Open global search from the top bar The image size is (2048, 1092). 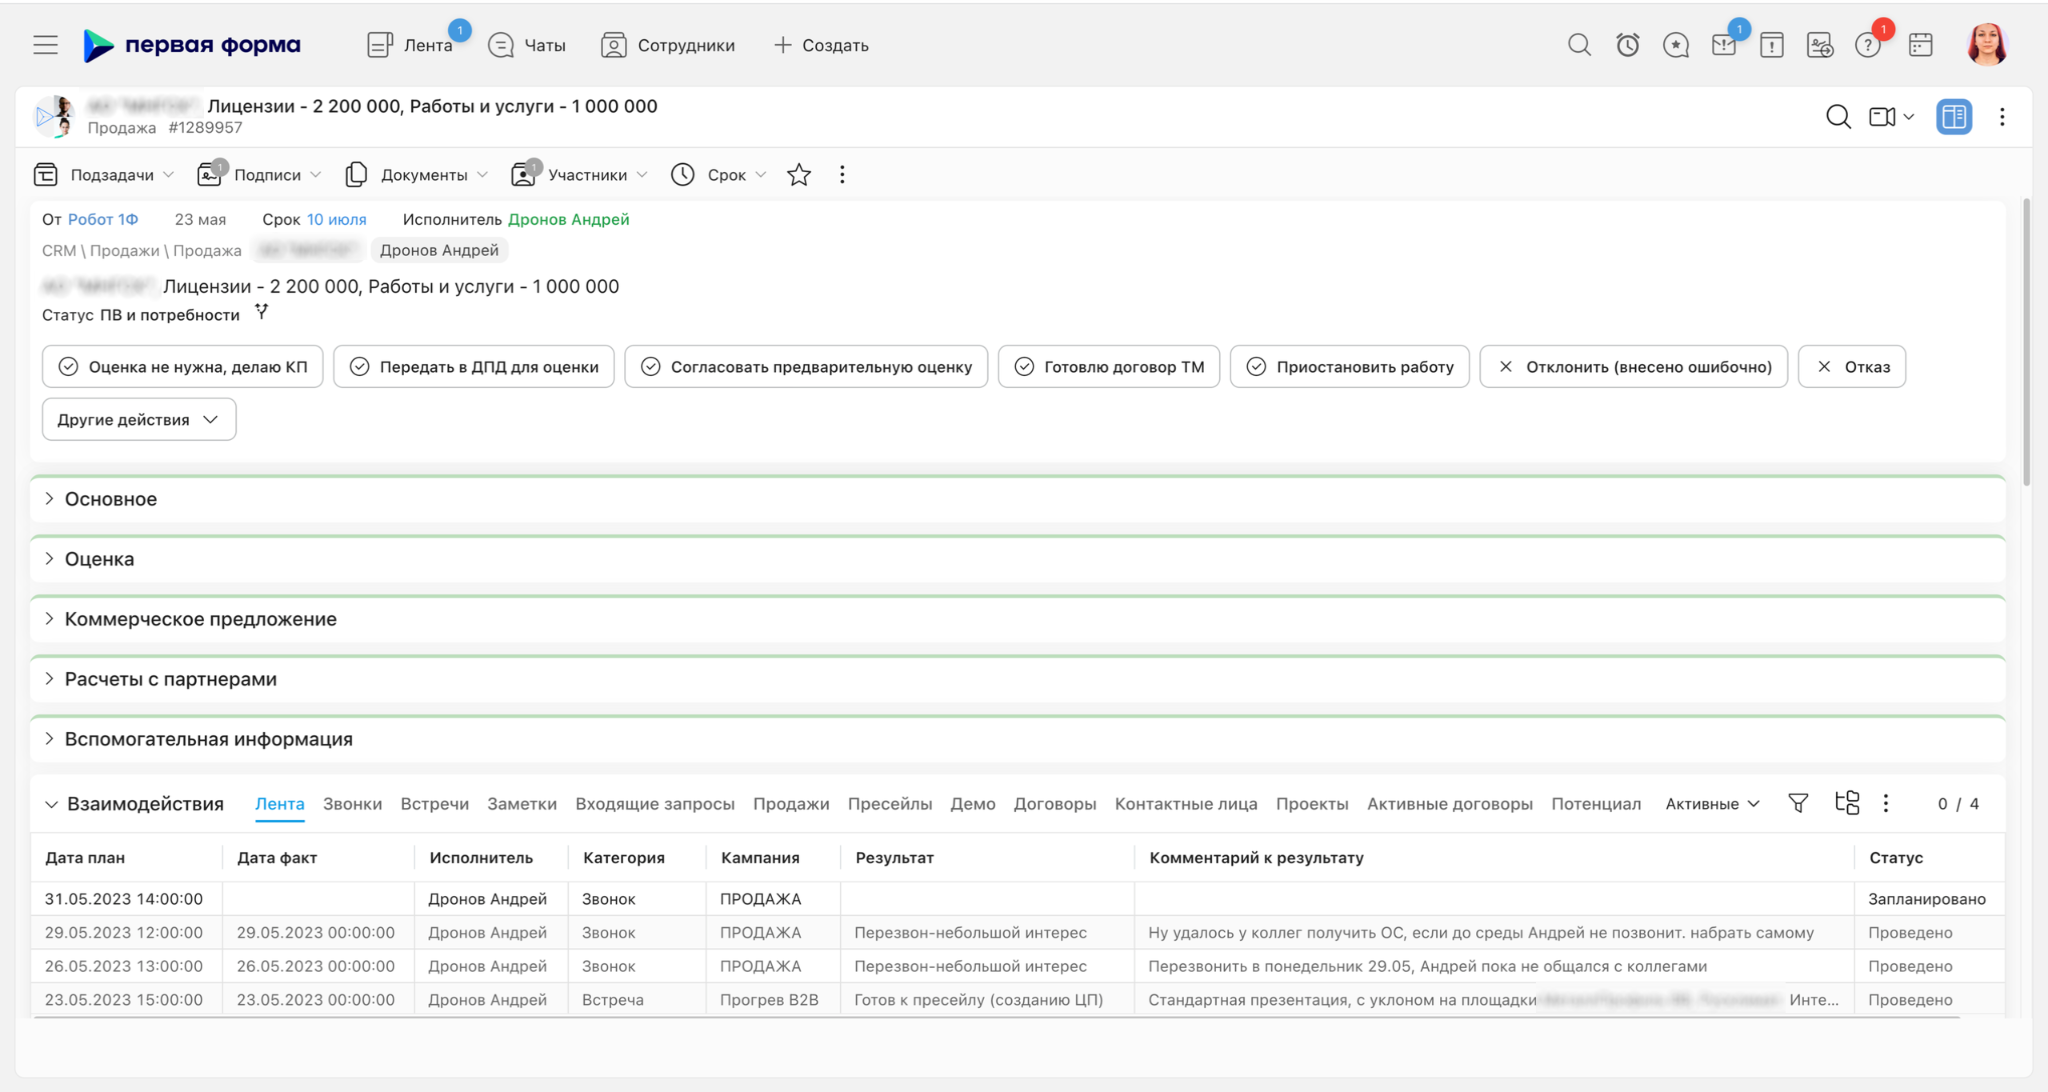1579,44
